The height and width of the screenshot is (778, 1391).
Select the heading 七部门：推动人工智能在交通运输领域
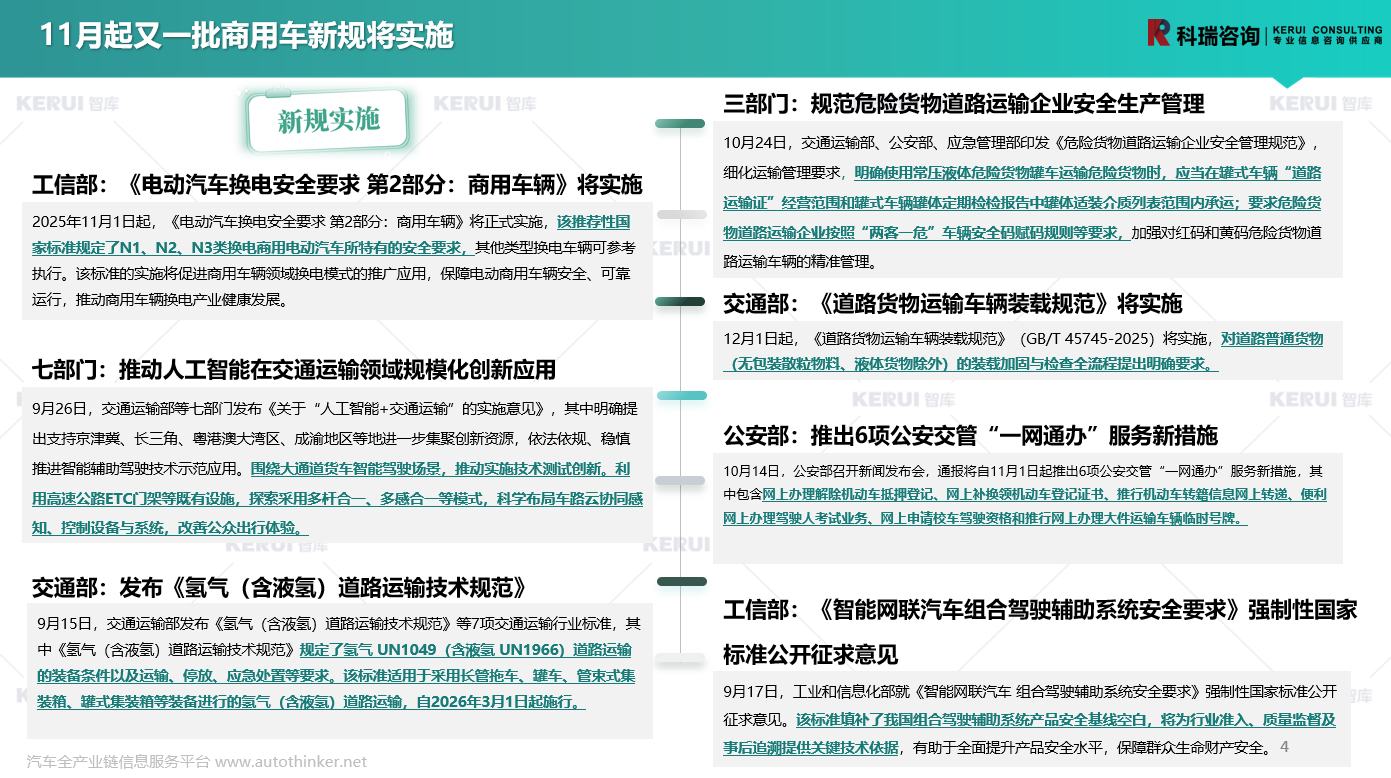(294, 370)
